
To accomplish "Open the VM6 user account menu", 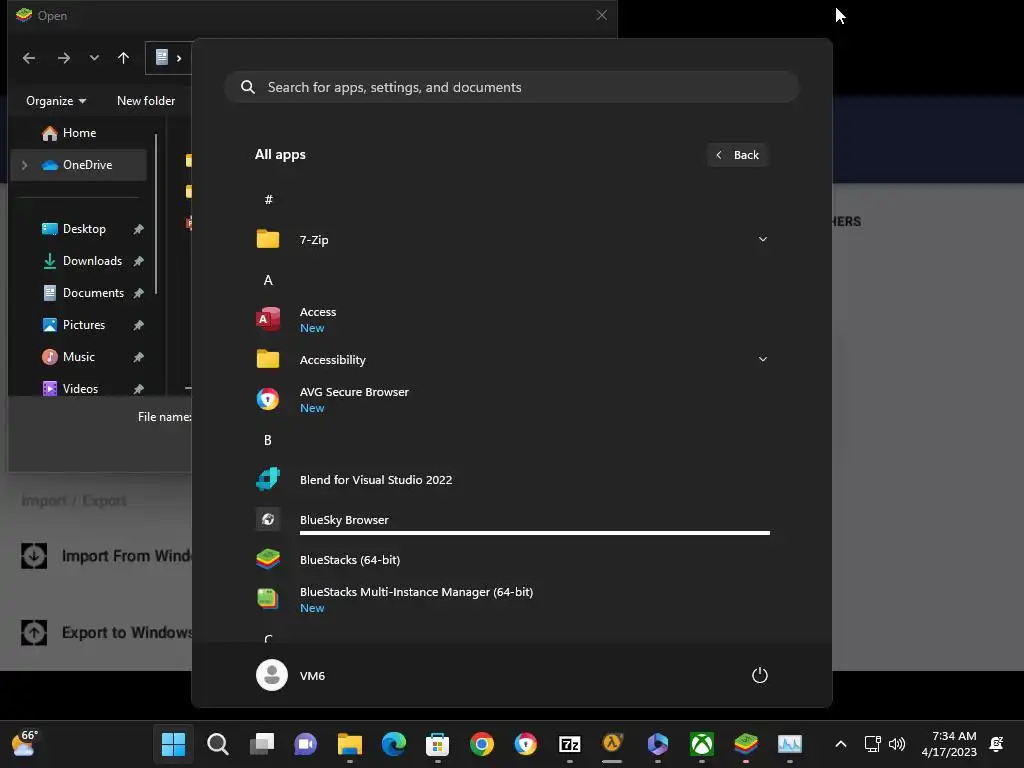I will point(291,675).
